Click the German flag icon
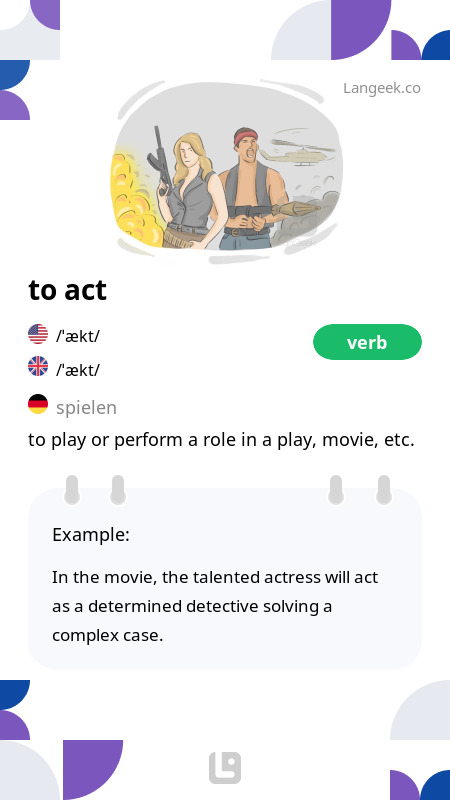This screenshot has width=450, height=800. [x=38, y=404]
